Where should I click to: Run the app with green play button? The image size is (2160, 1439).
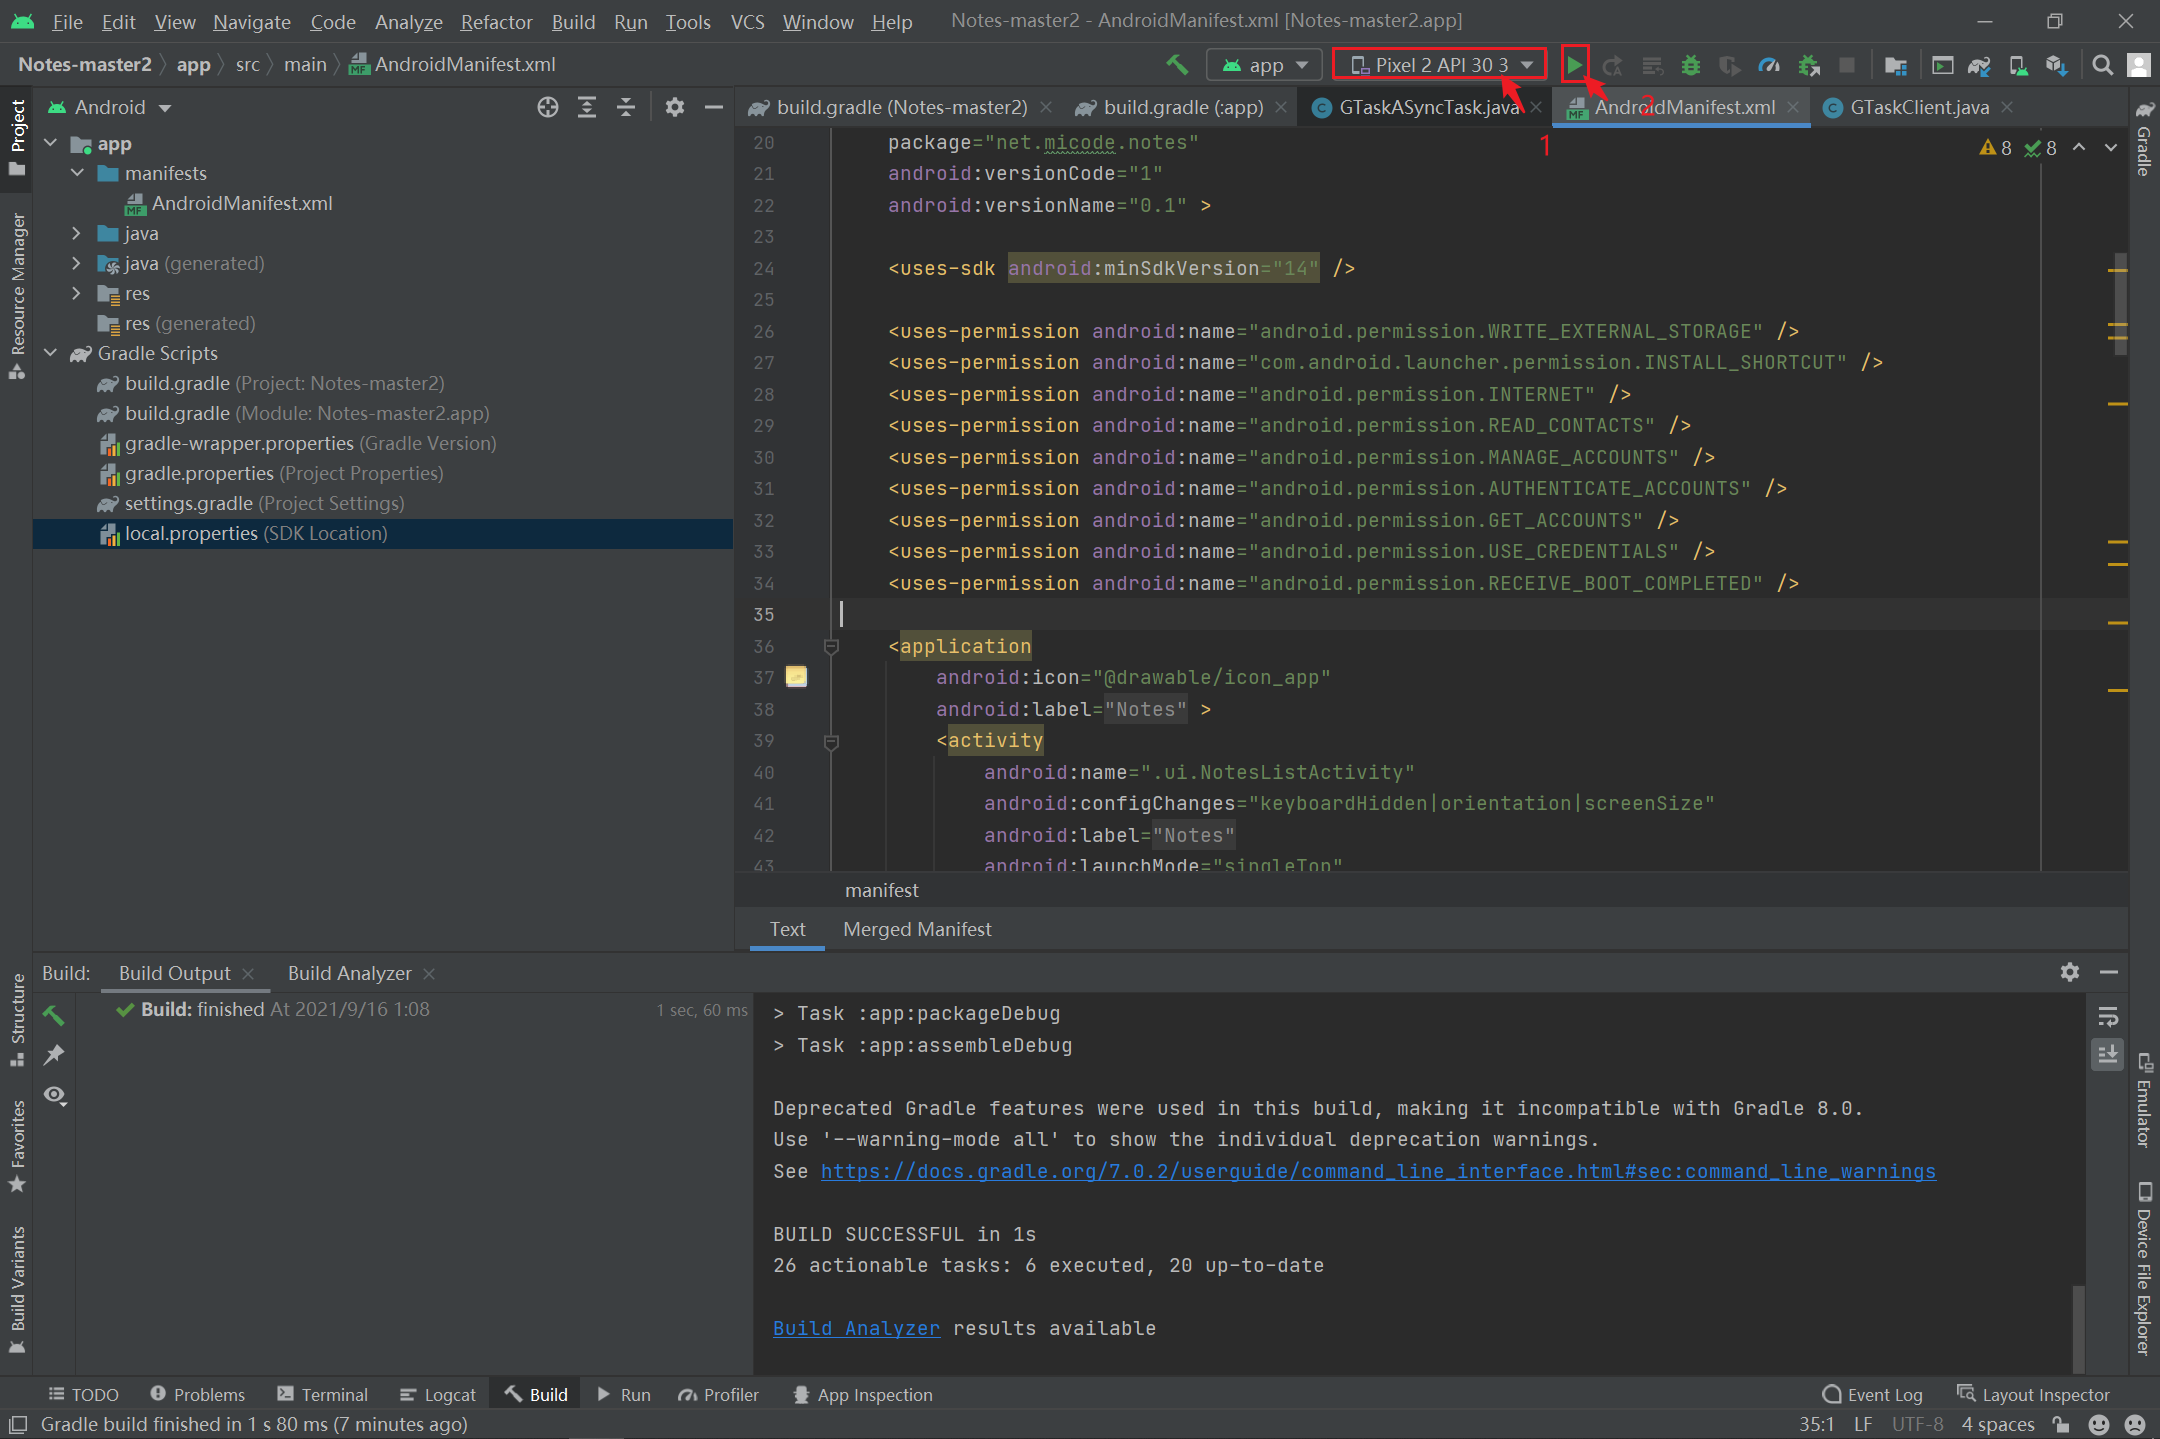point(1574,65)
